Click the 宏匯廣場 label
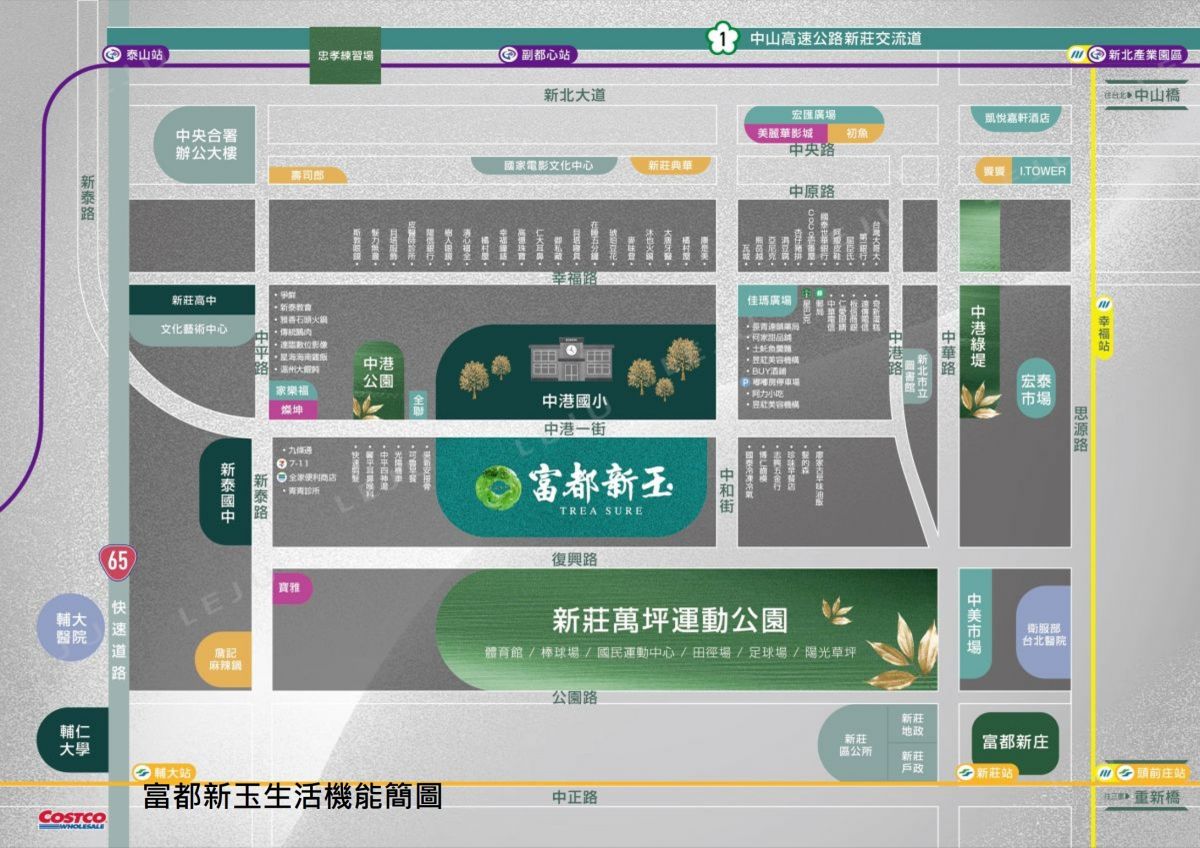The image size is (1200, 848). pos(812,115)
